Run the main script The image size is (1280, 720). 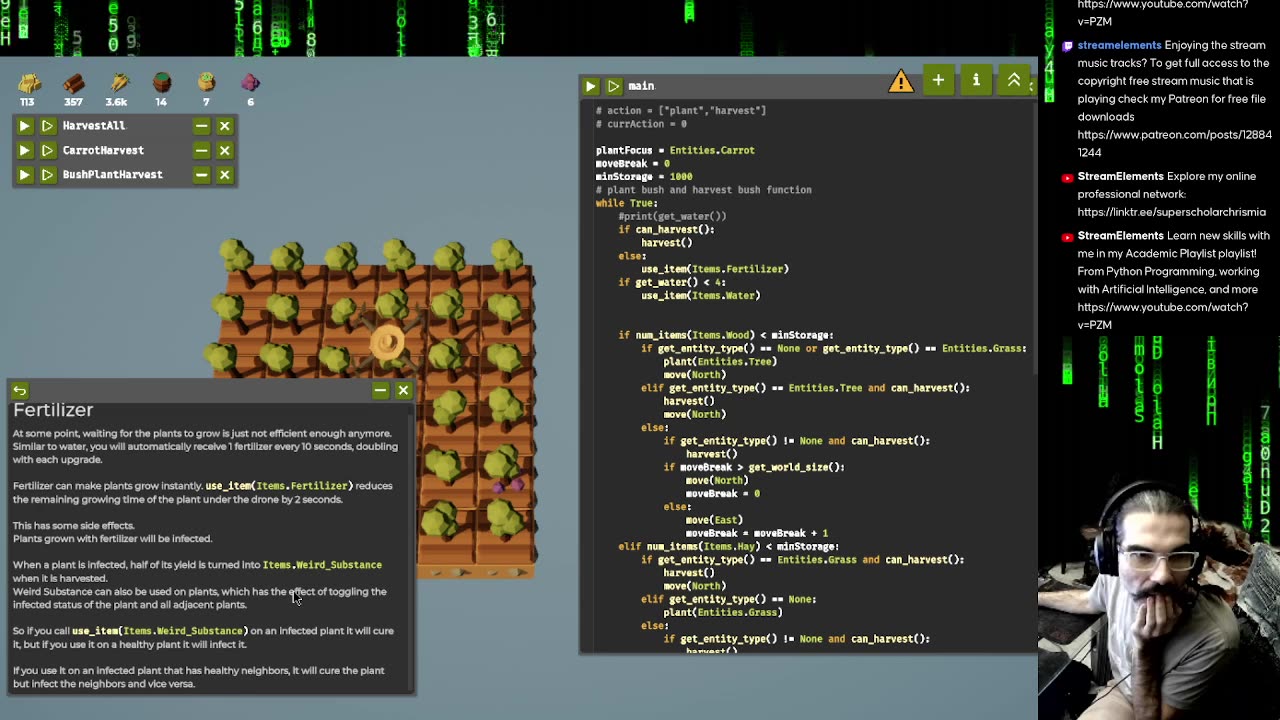click(591, 86)
